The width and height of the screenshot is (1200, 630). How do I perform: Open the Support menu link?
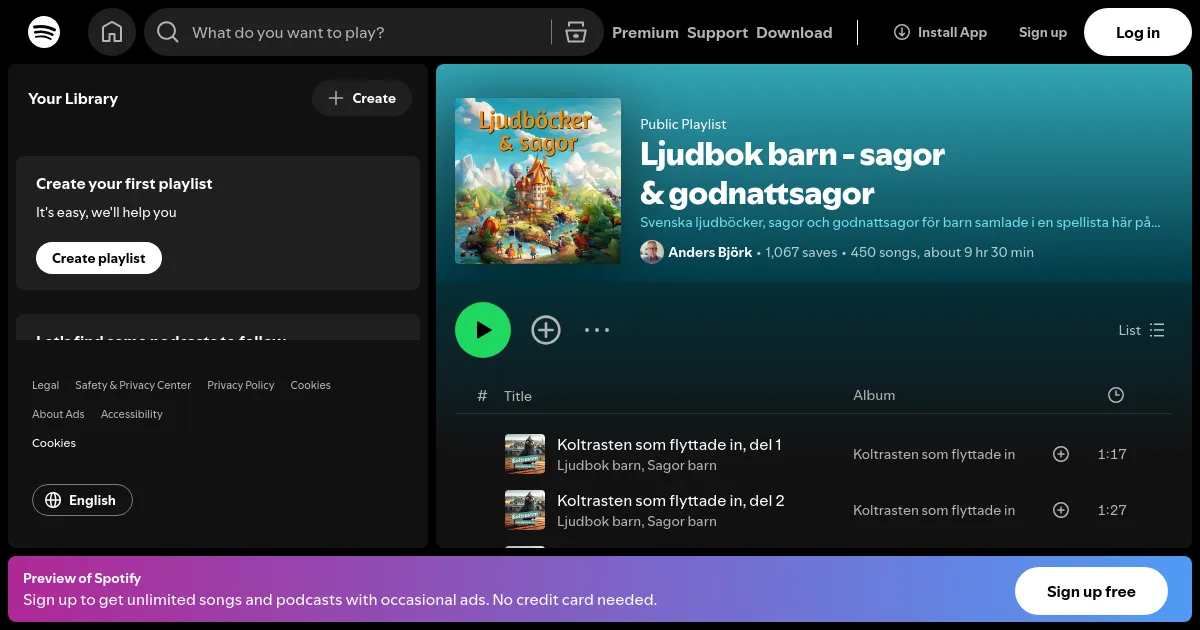pyautogui.click(x=717, y=32)
